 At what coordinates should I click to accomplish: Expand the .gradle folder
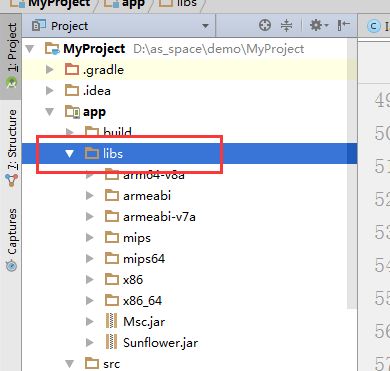[x=50, y=70]
